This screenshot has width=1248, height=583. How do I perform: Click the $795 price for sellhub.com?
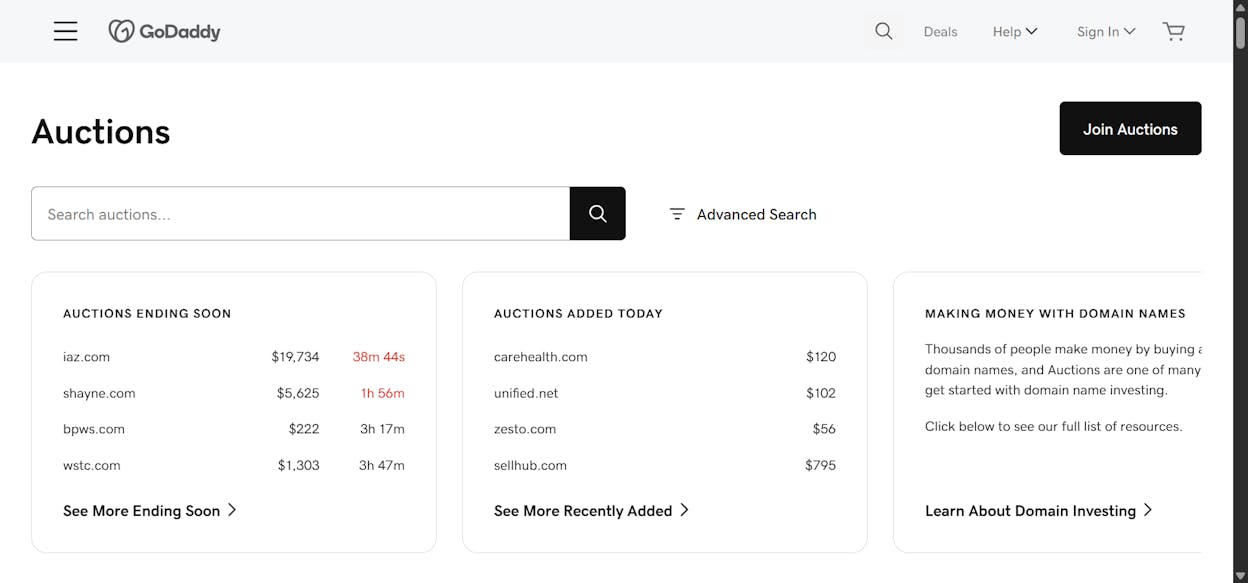pos(820,465)
